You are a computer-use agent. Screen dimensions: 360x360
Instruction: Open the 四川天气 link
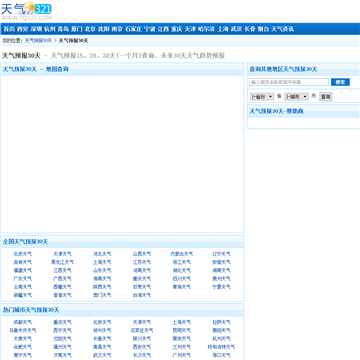[x=182, y=279]
